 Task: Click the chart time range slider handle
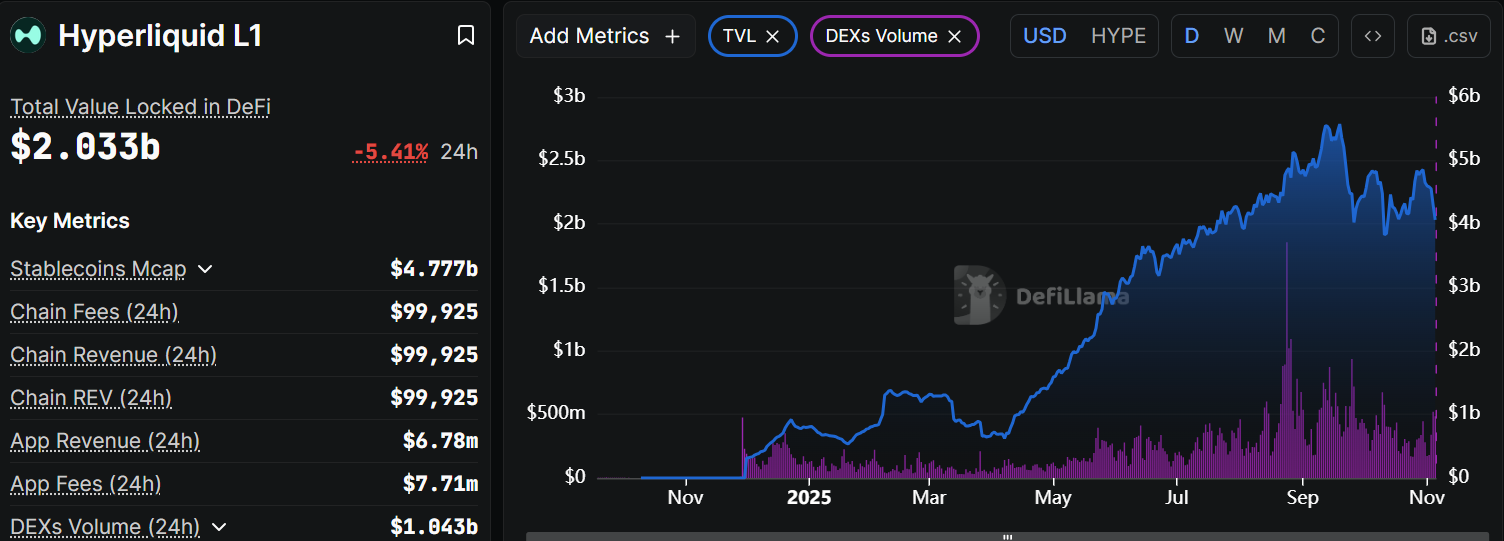[x=1007, y=537]
